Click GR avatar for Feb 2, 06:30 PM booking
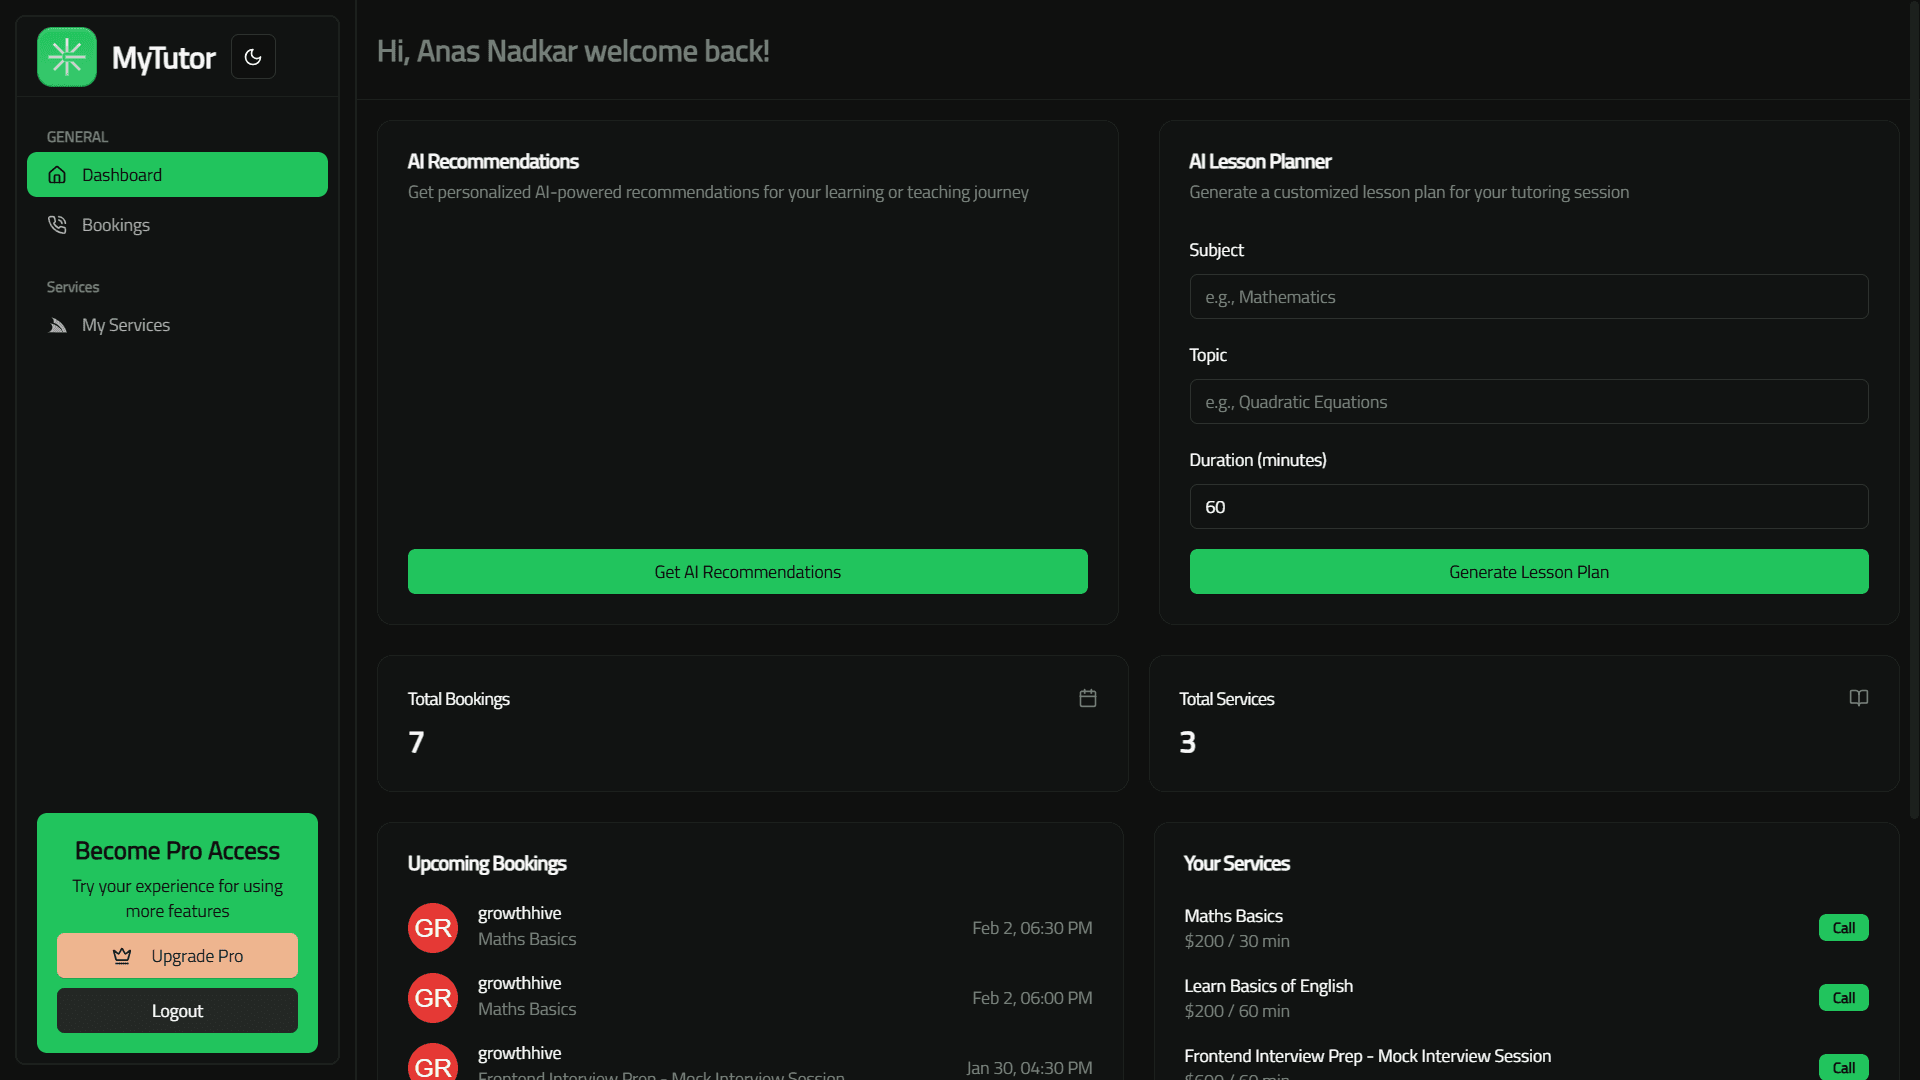Image resolution: width=1920 pixels, height=1080 pixels. (433, 928)
